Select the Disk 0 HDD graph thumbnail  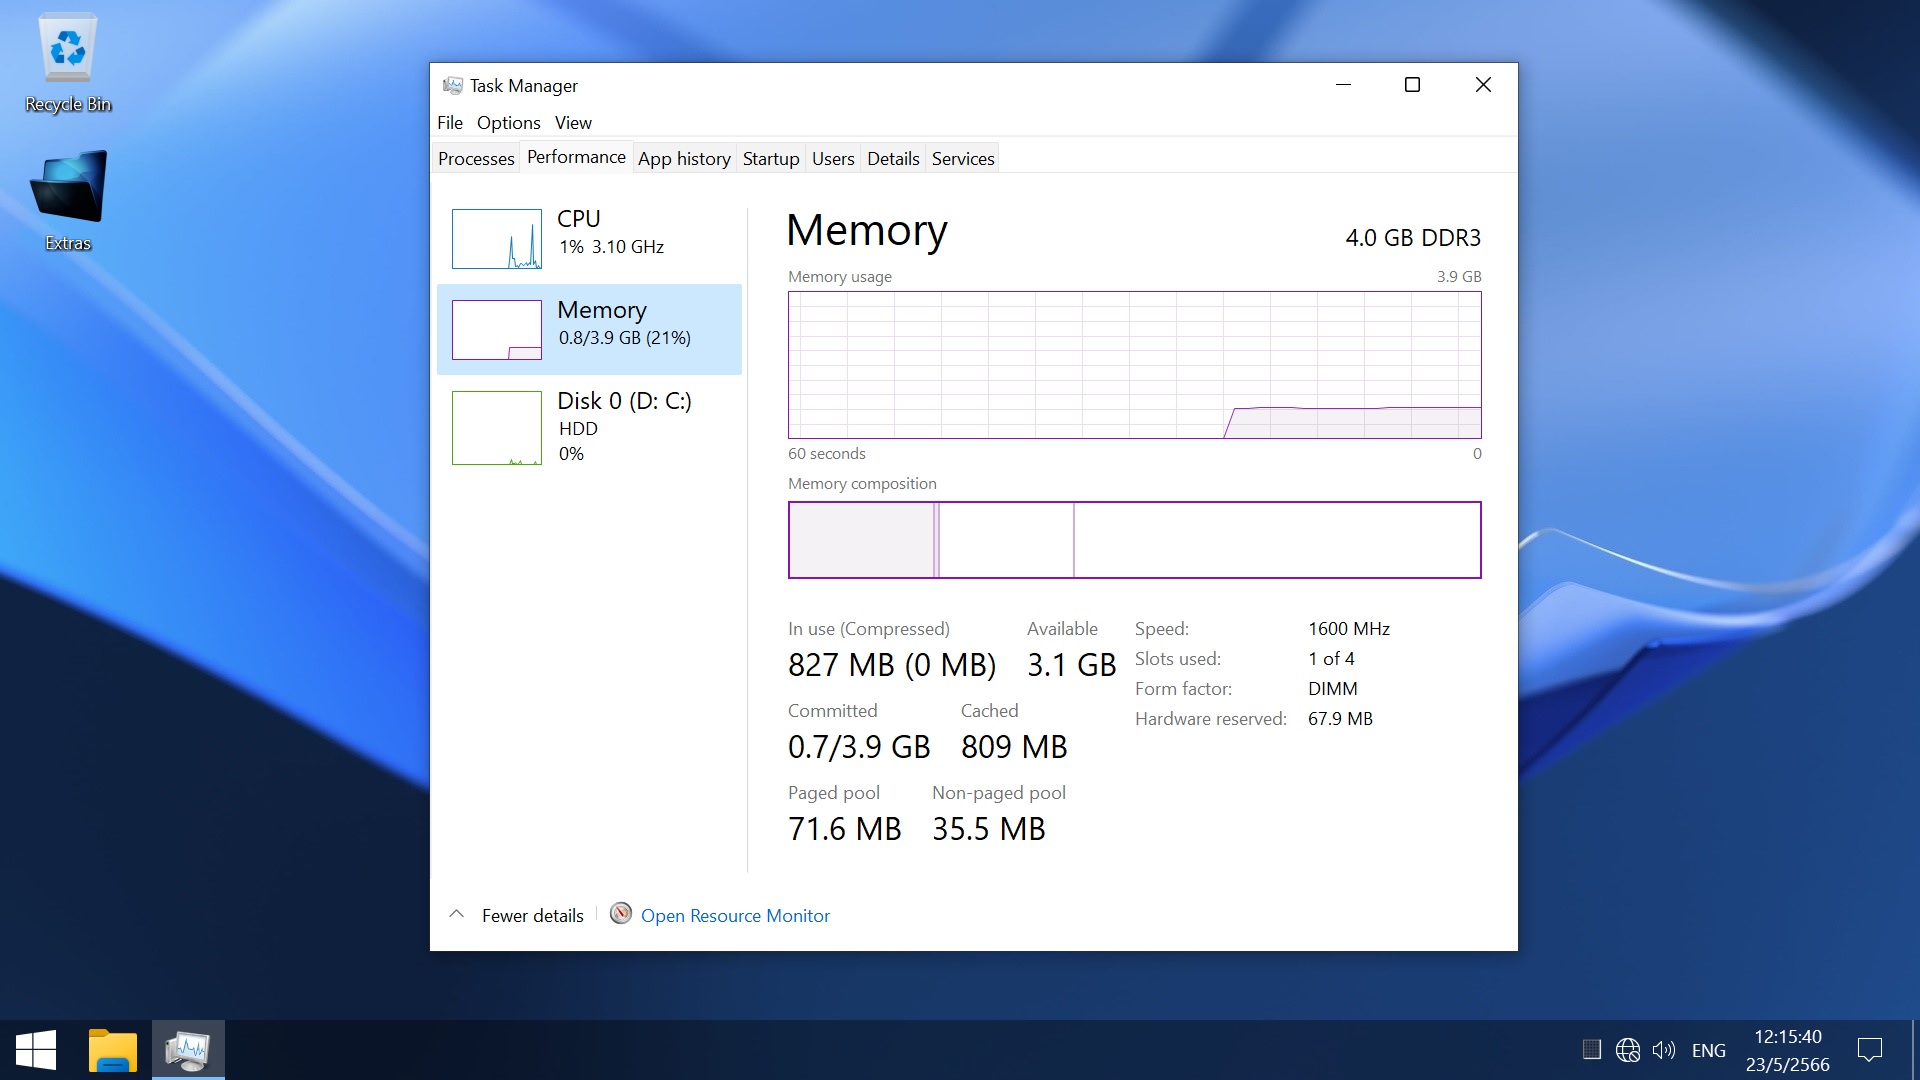tap(496, 428)
